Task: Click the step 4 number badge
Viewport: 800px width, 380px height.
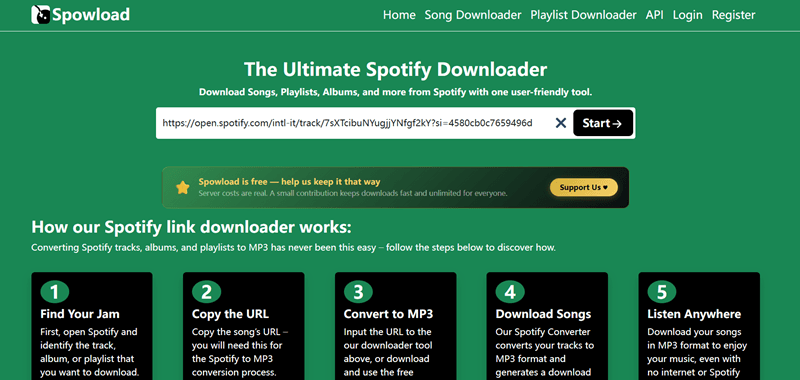Action: click(x=510, y=292)
